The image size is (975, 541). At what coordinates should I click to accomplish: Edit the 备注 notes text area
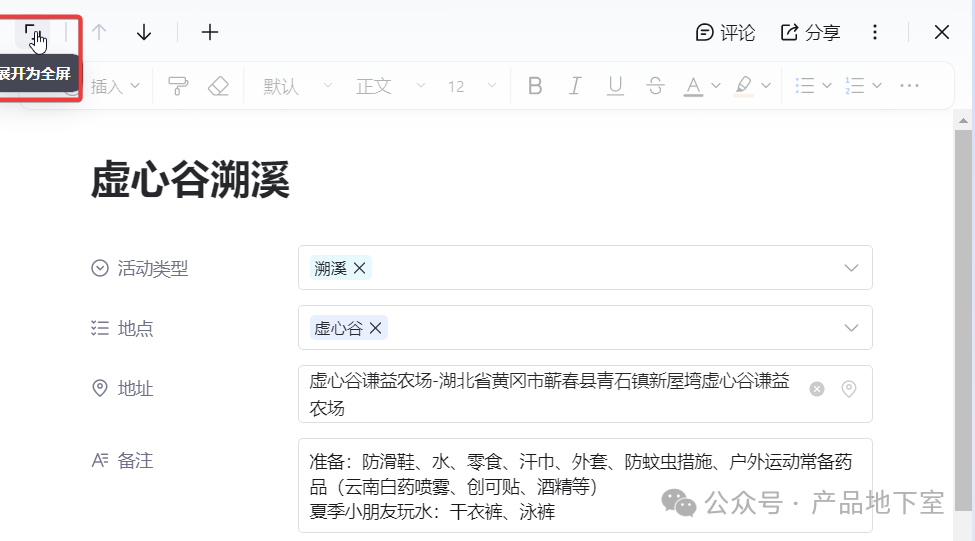click(585, 486)
